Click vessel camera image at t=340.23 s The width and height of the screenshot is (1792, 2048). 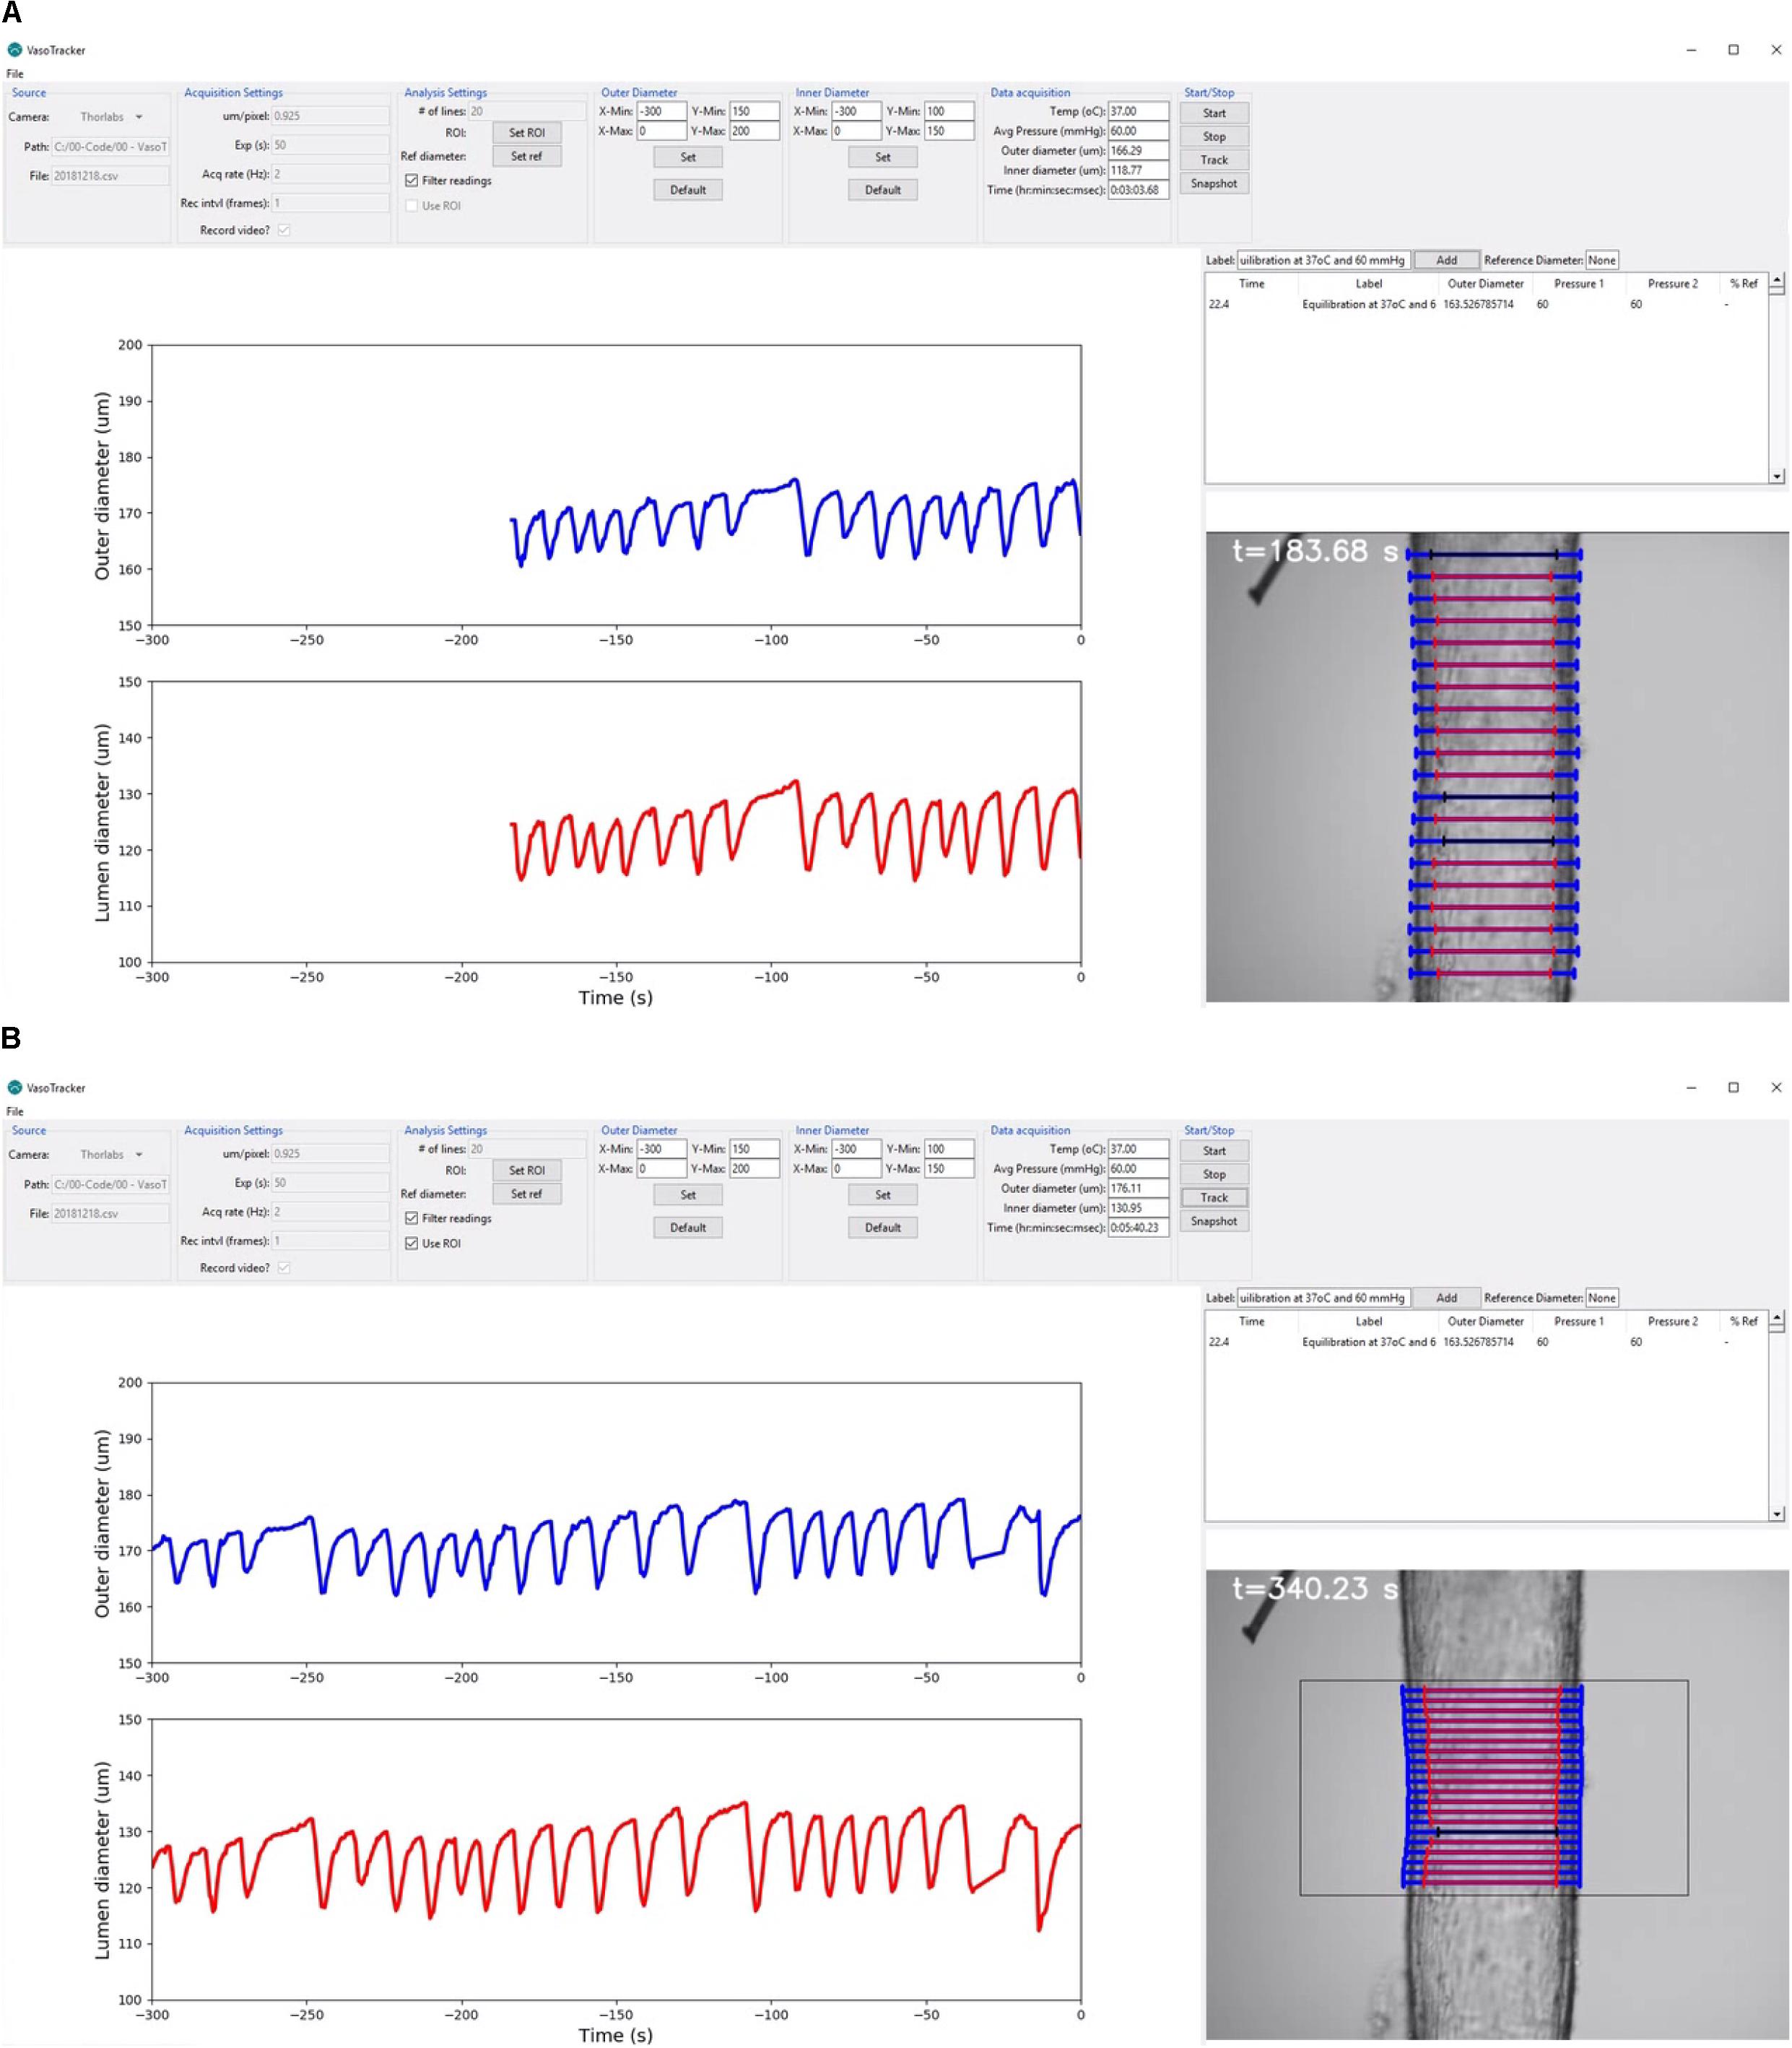point(1496,1804)
